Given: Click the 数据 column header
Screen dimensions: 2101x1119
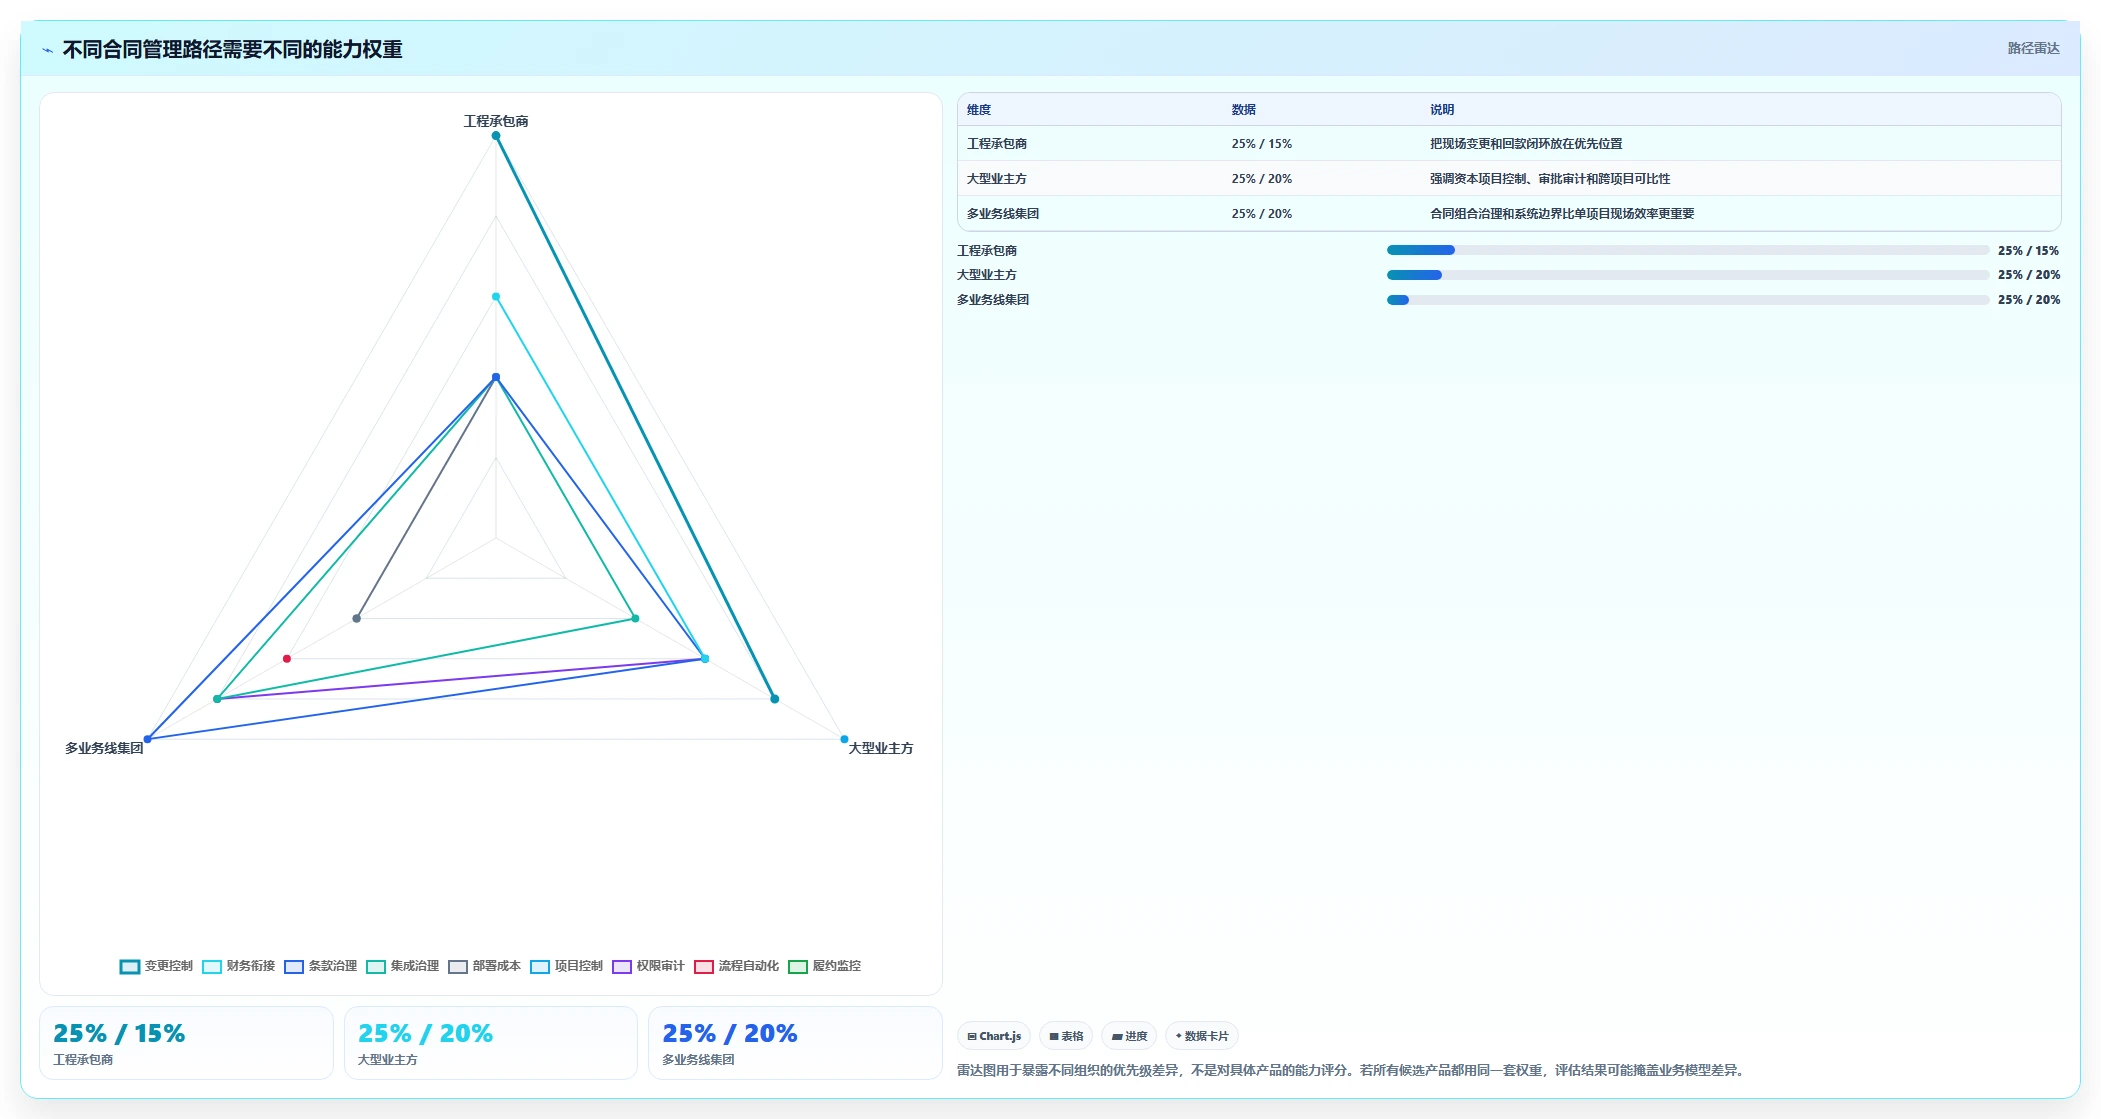Looking at the screenshot, I should pyautogui.click(x=1243, y=110).
